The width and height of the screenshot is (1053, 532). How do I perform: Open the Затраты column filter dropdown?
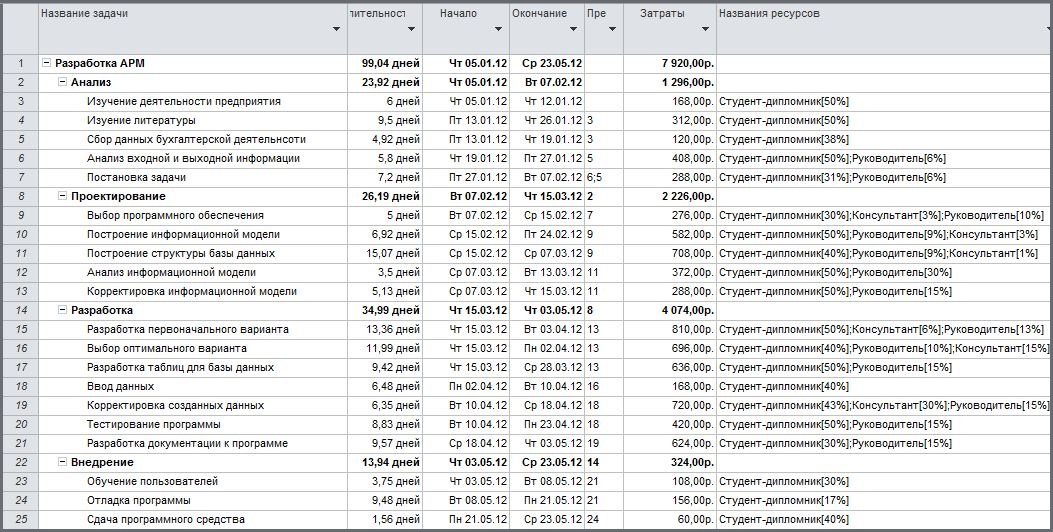click(x=705, y=29)
